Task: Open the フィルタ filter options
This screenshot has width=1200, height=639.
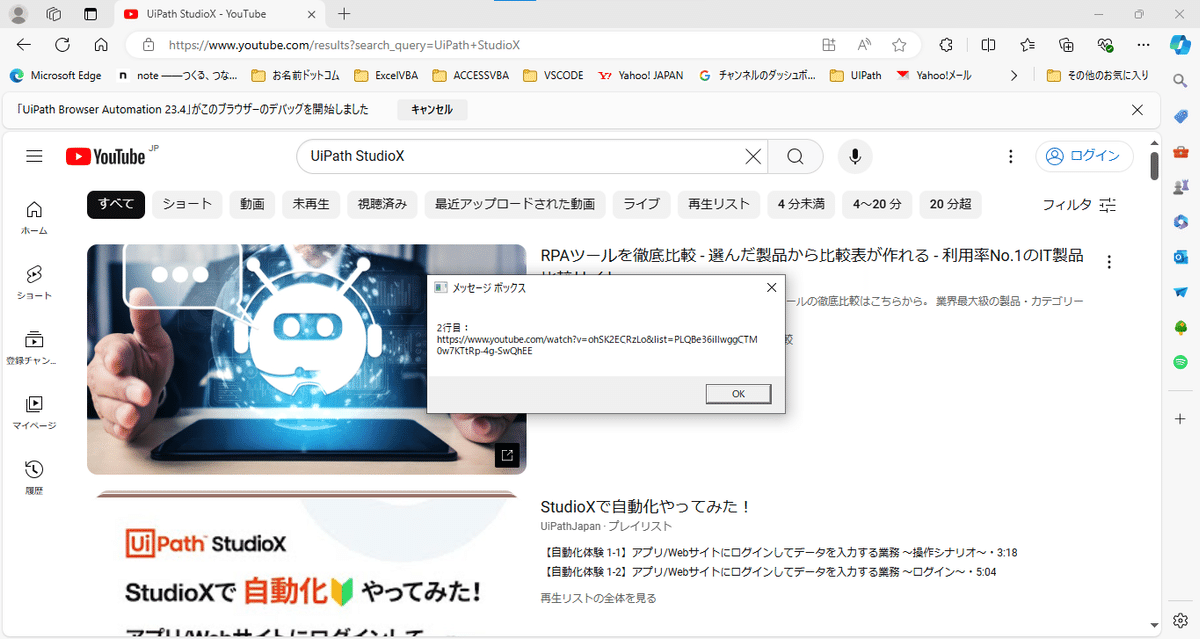Action: coord(1079,204)
